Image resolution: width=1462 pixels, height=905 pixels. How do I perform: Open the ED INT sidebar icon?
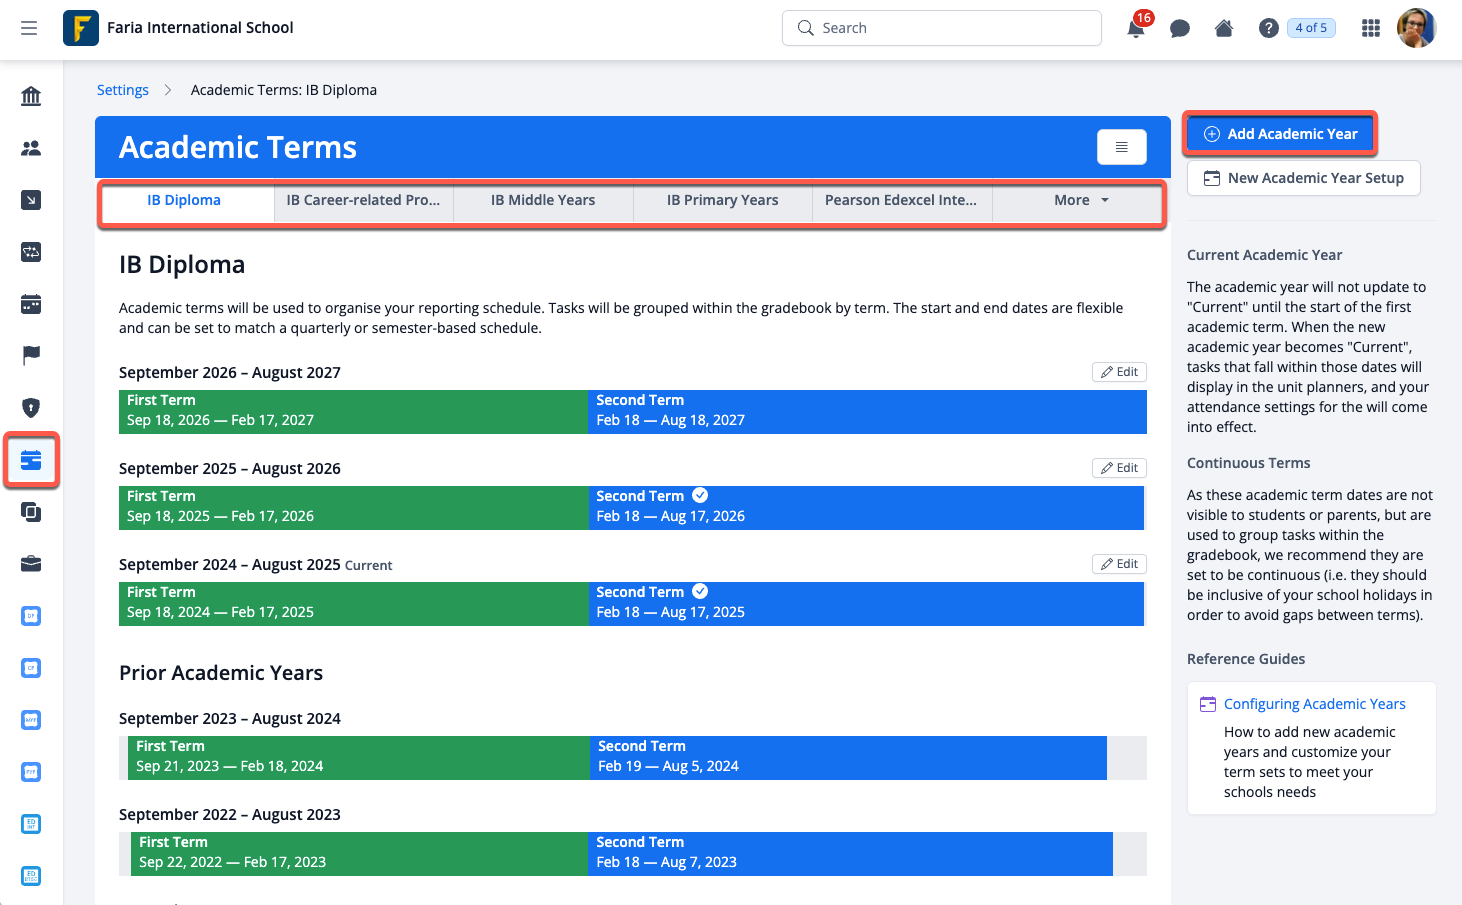pos(31,824)
